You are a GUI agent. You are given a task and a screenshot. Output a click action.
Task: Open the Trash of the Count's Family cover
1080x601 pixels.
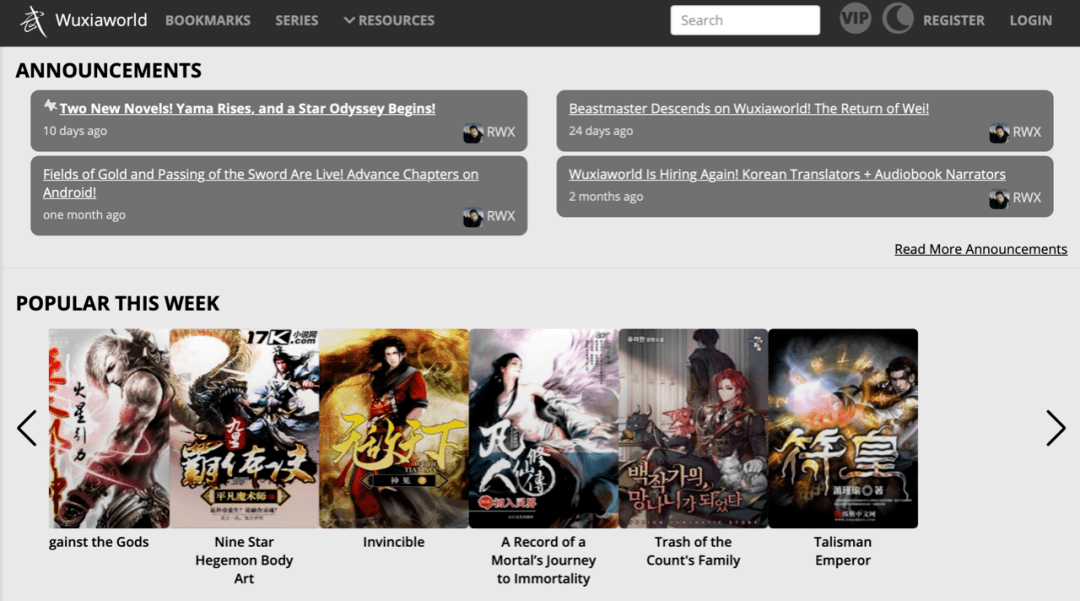pyautogui.click(x=693, y=428)
